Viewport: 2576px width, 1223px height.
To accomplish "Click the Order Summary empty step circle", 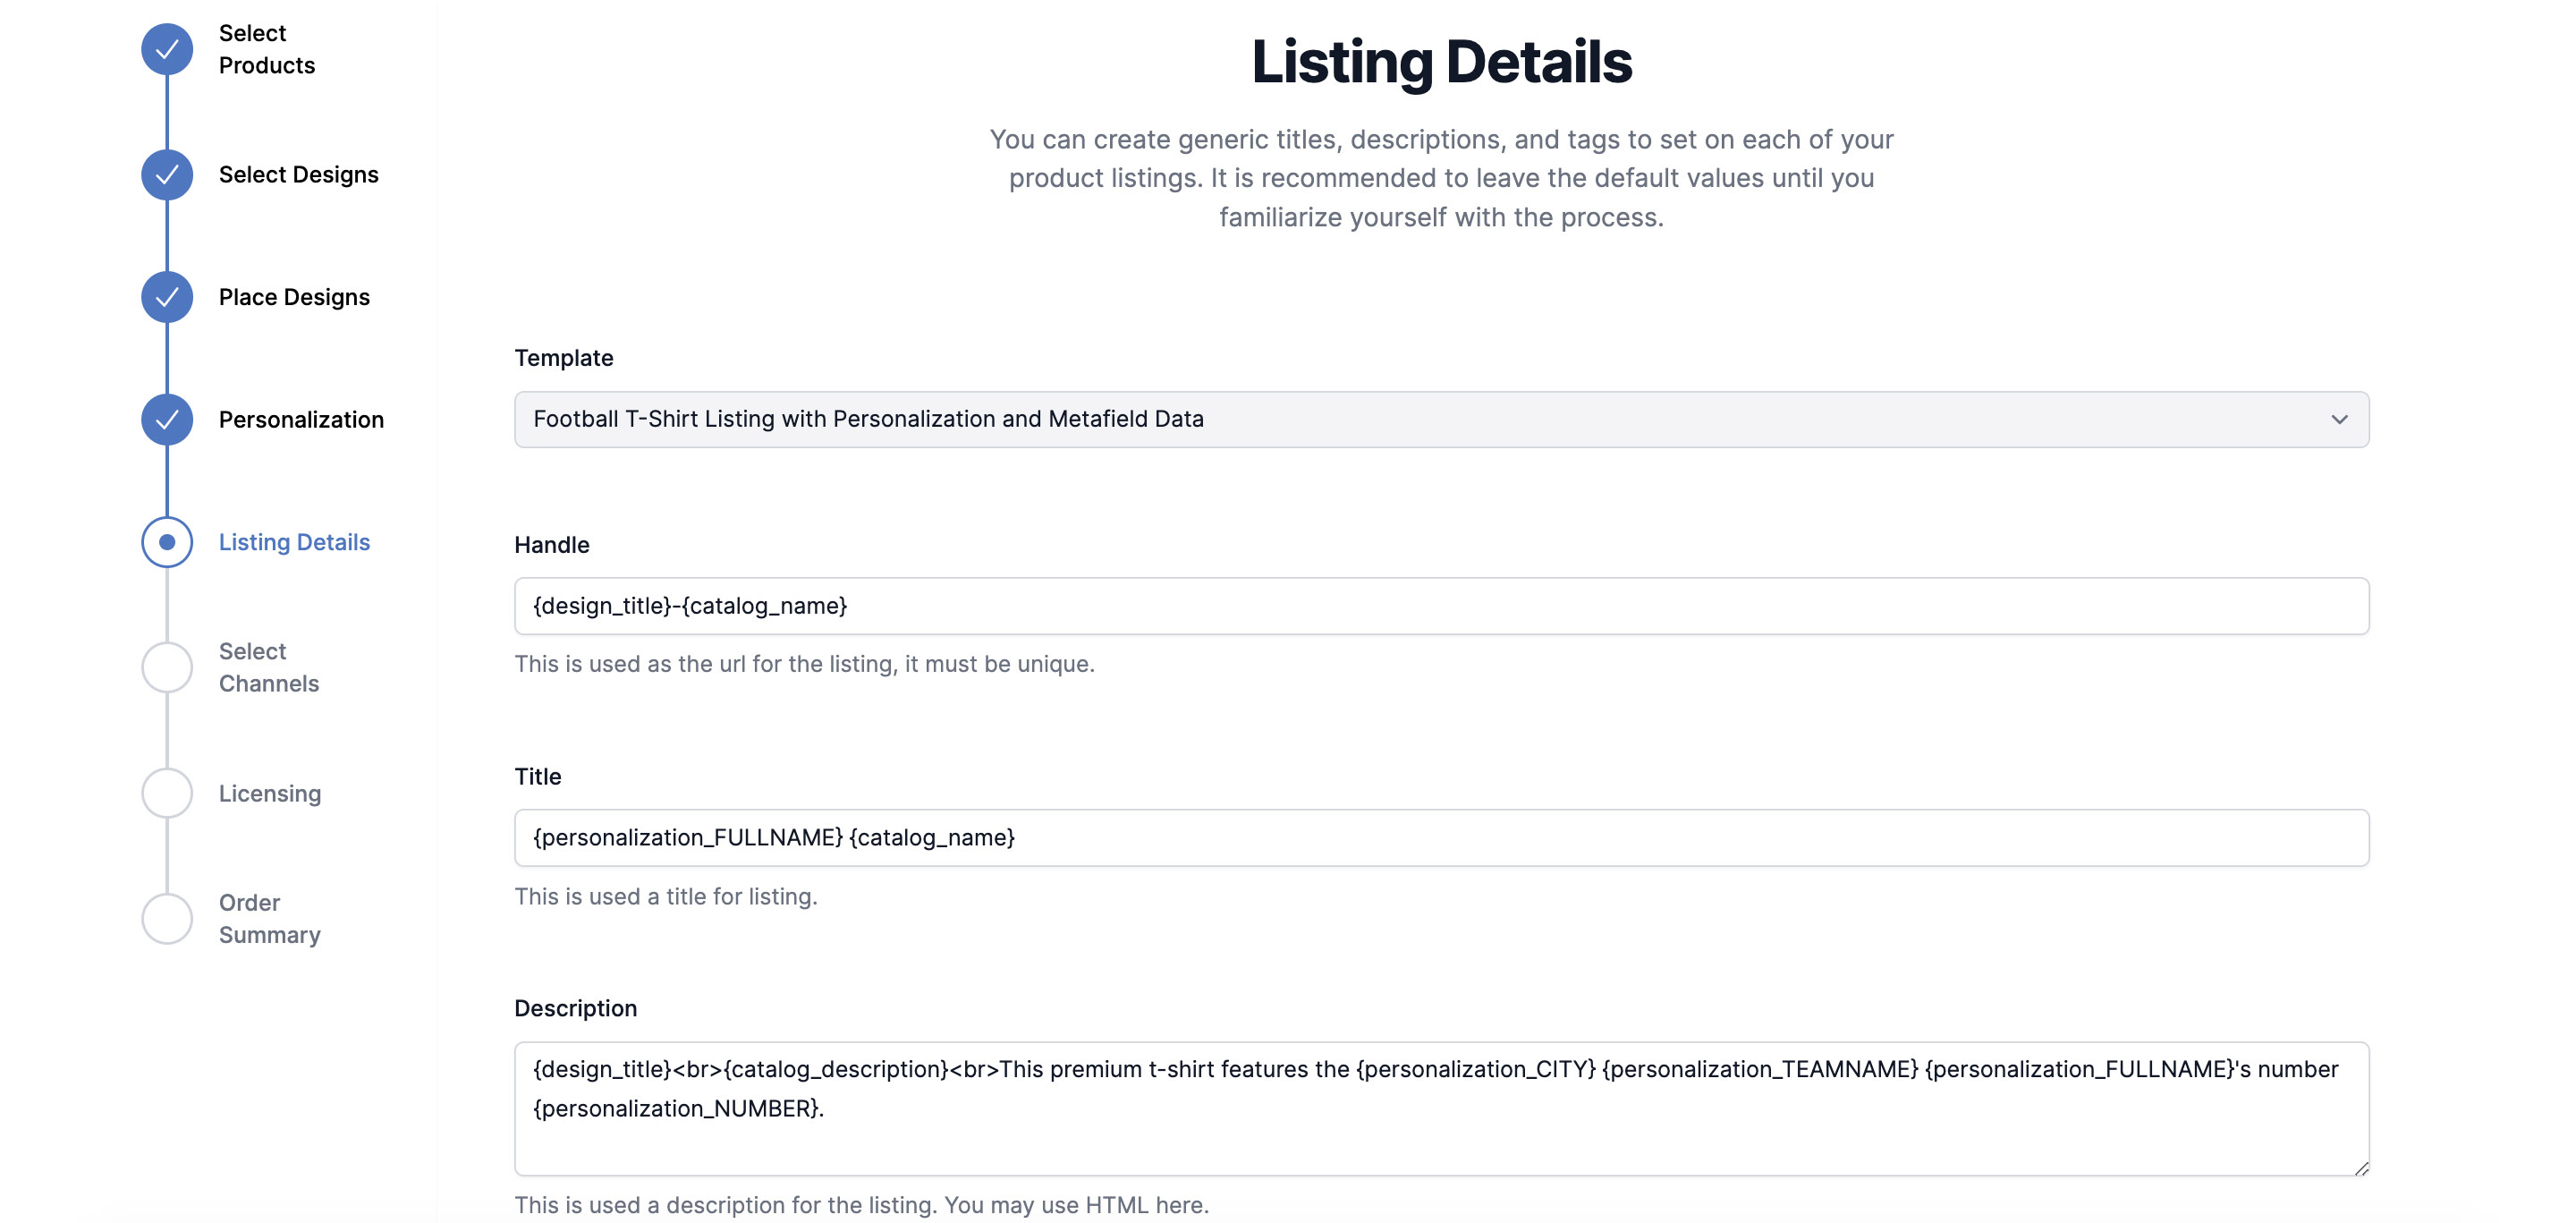I will pyautogui.click(x=167, y=918).
